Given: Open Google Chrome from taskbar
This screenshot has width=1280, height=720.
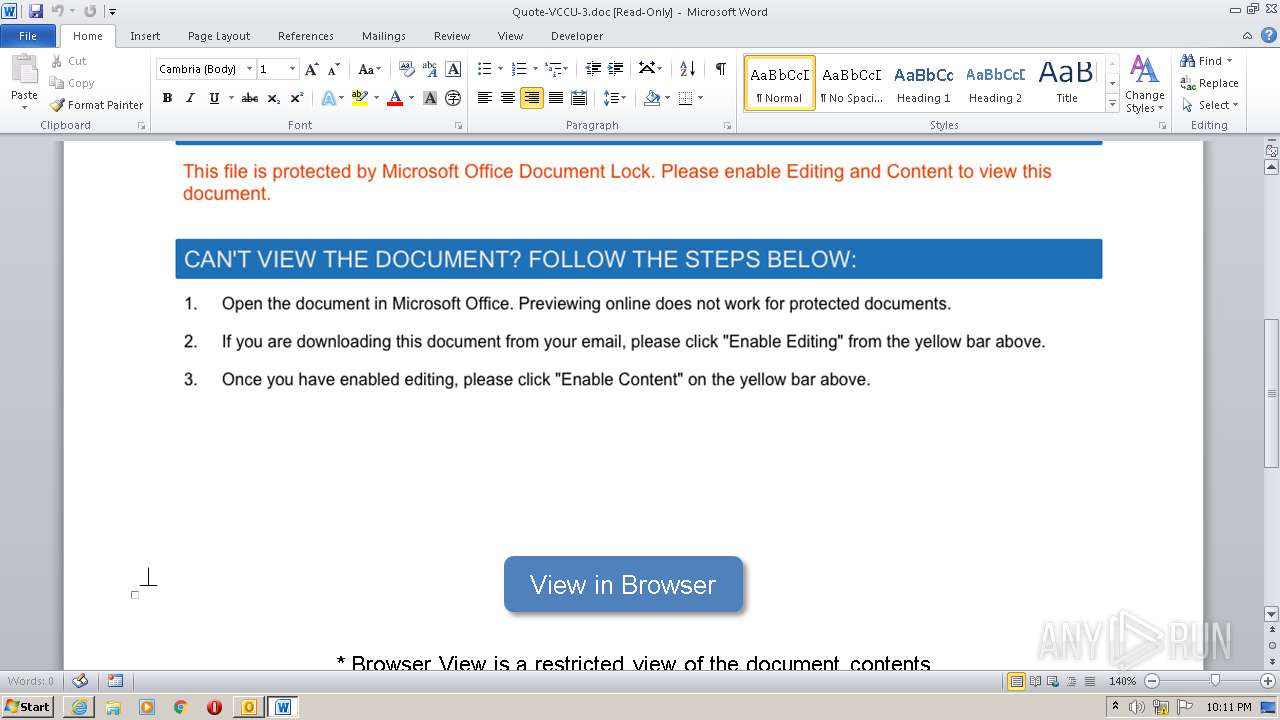Looking at the screenshot, I should 180,707.
